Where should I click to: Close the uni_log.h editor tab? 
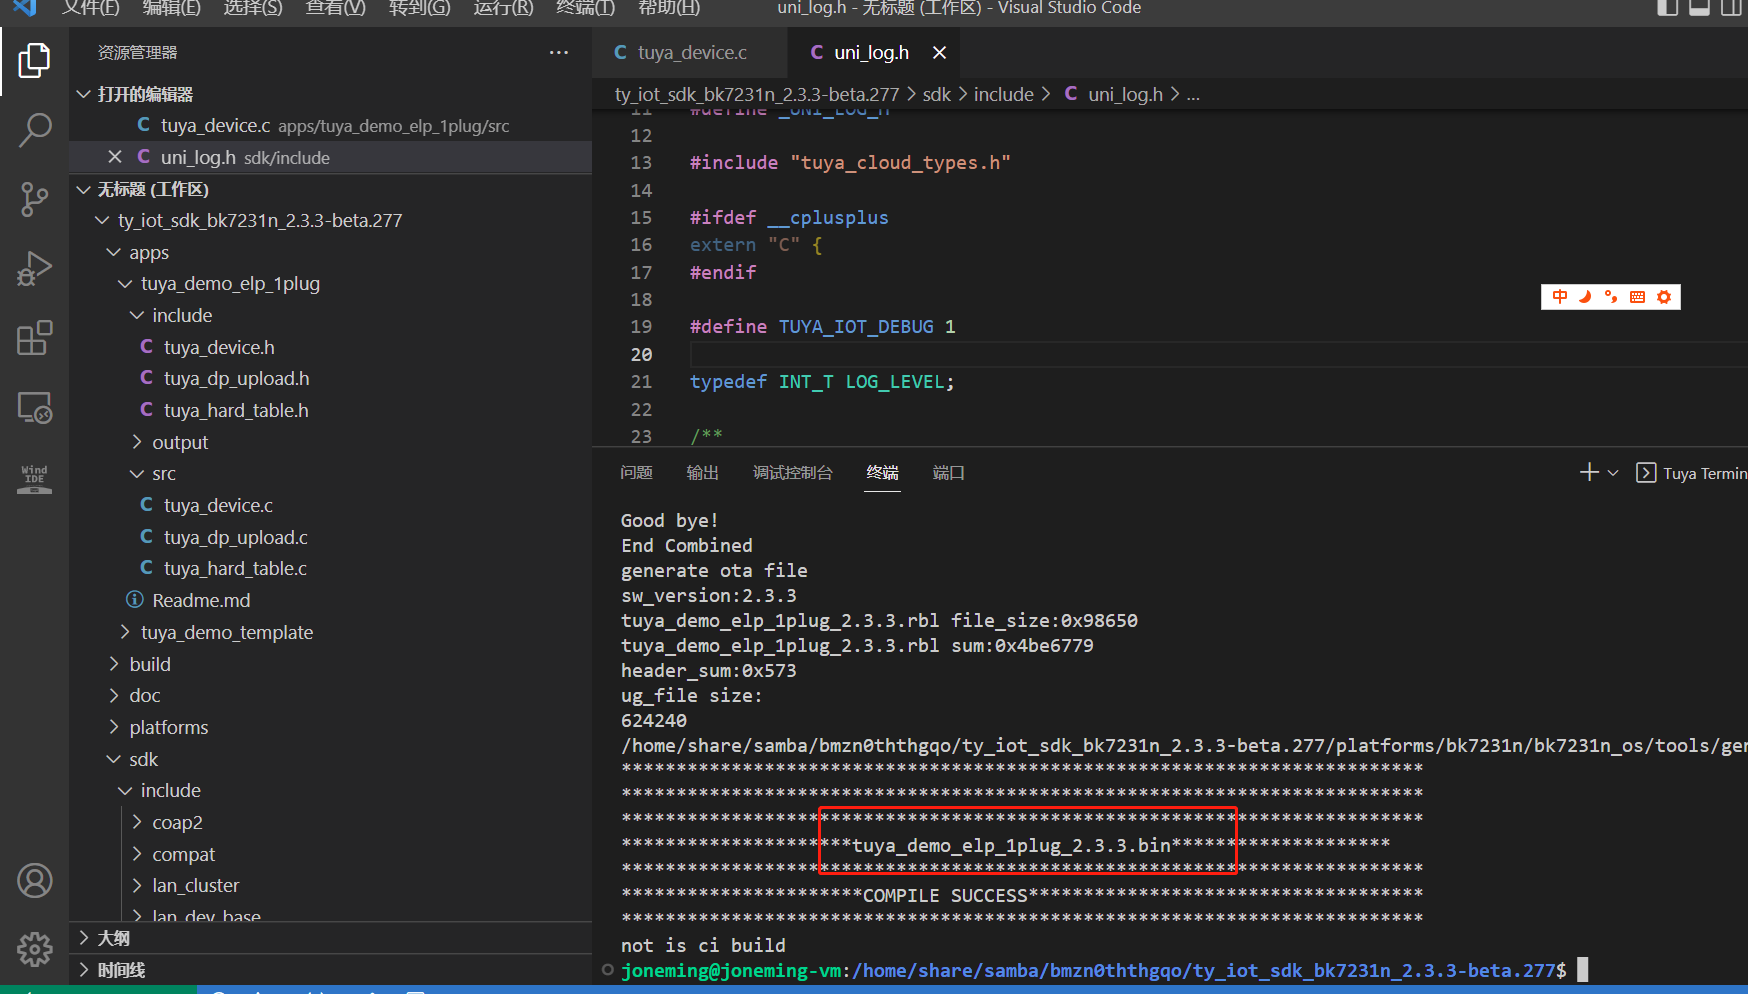point(939,53)
